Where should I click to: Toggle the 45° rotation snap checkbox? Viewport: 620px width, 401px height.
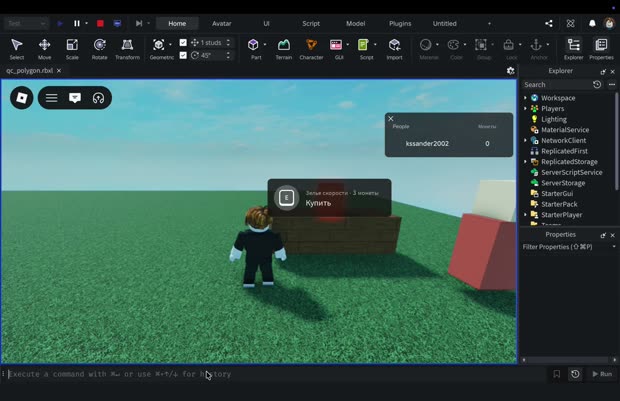tap(183, 55)
